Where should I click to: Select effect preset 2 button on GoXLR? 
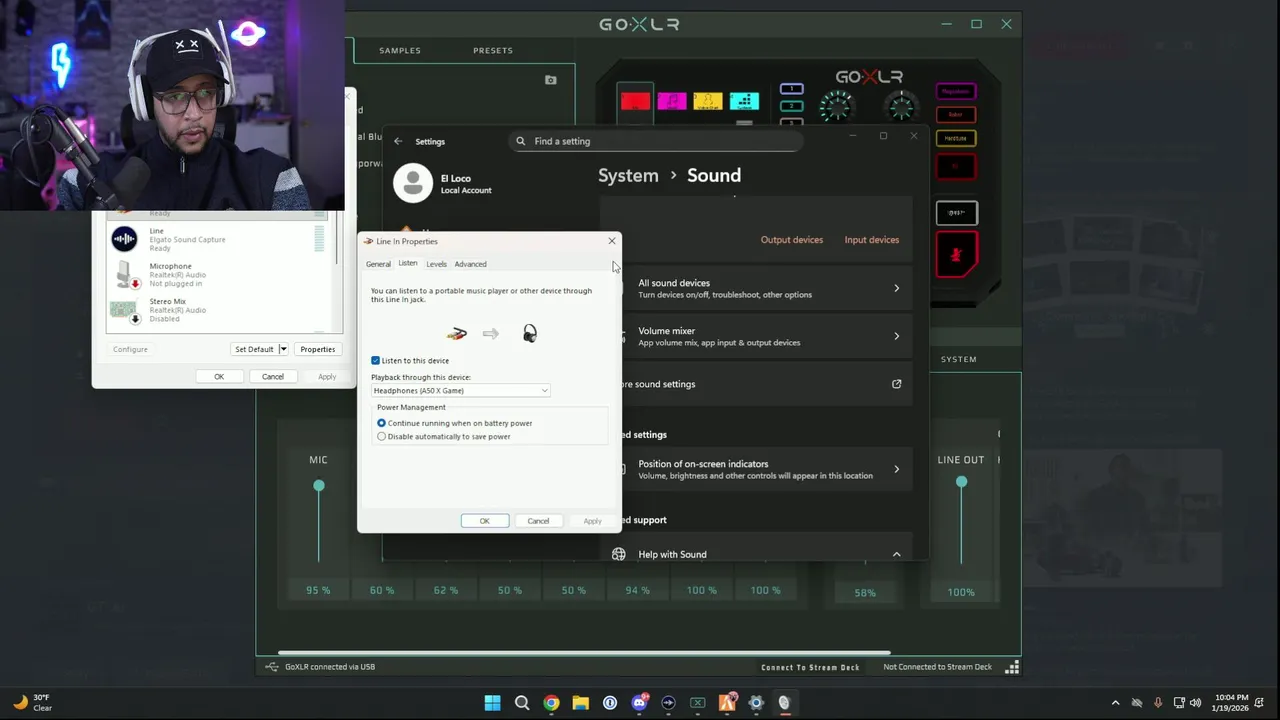click(791, 106)
